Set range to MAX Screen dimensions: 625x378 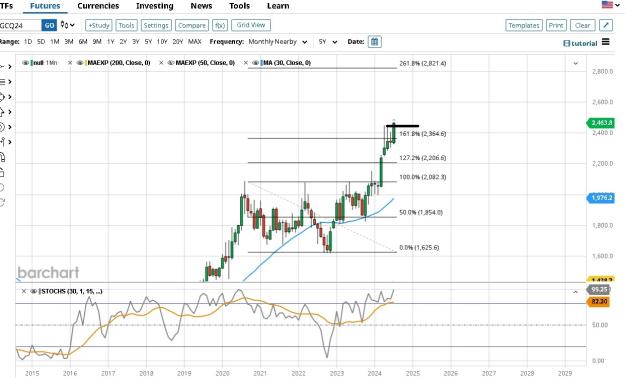[195, 41]
